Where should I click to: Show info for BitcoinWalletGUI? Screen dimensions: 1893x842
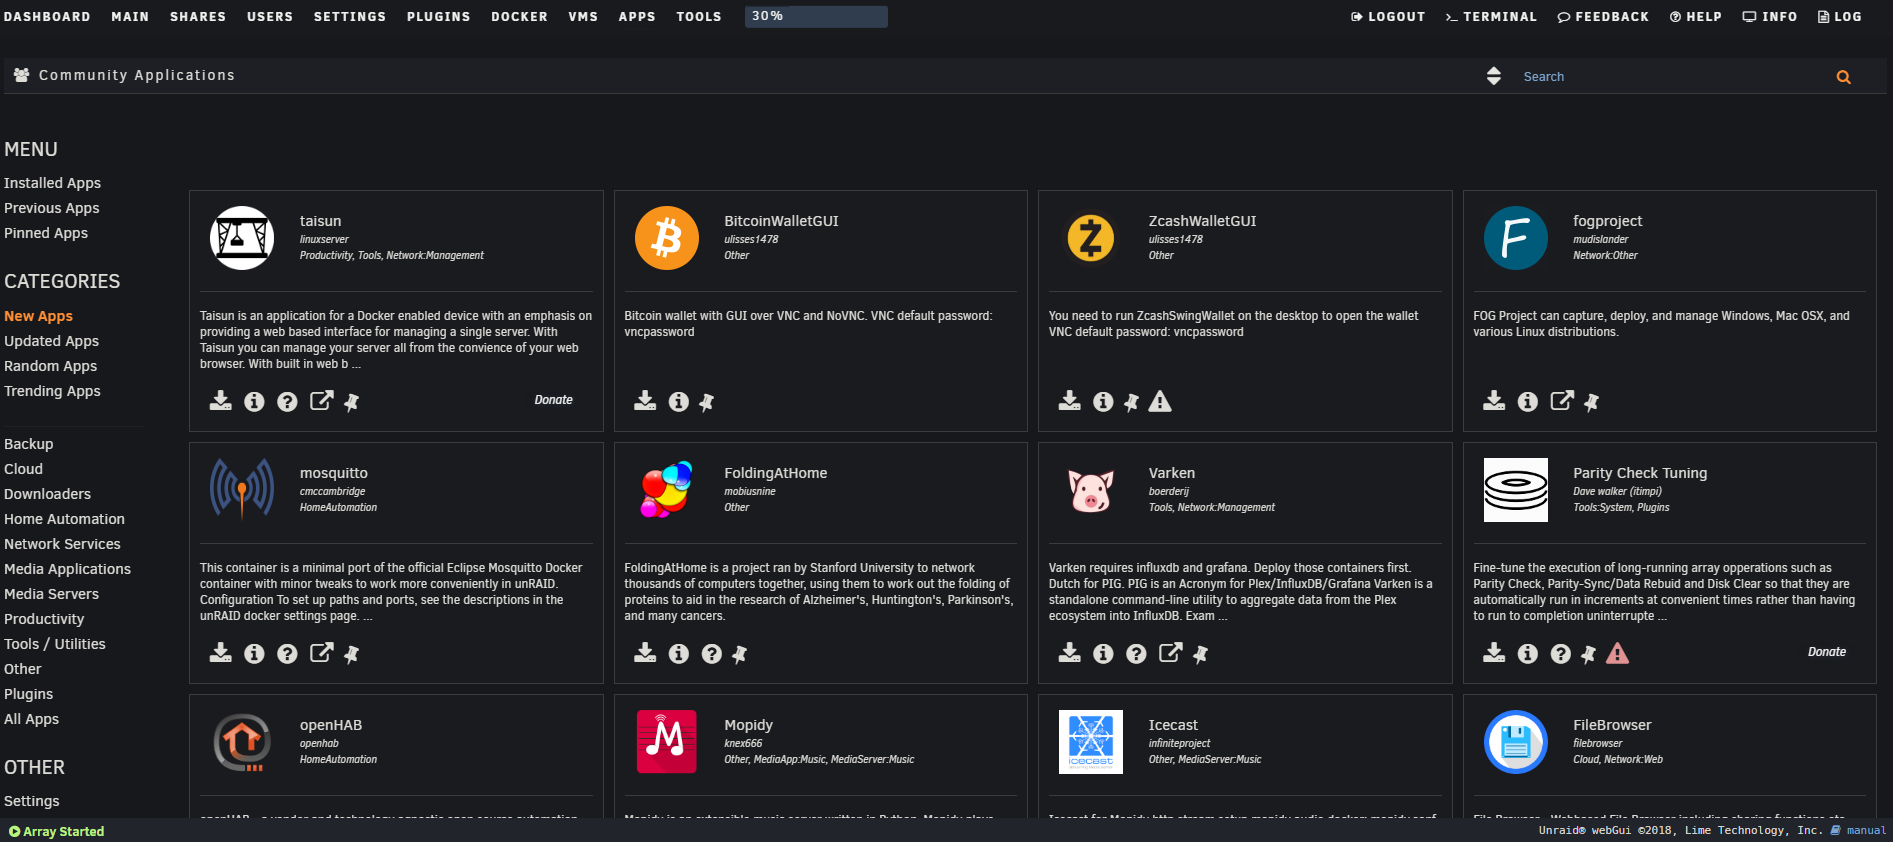(679, 402)
